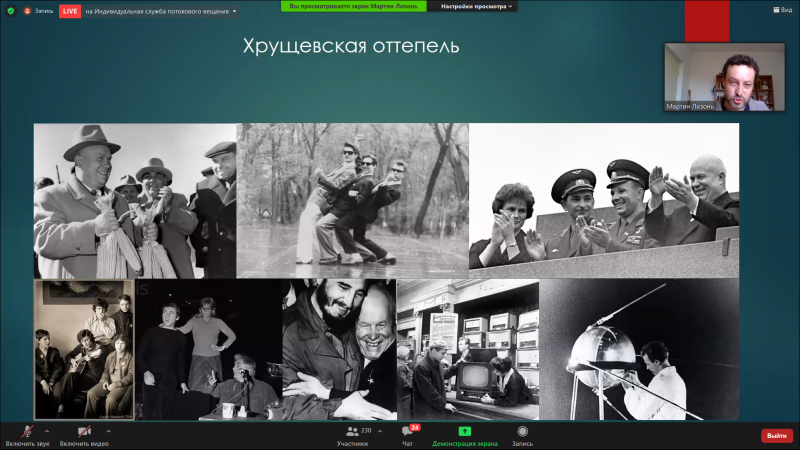Click the Запись recording indicator at top
This screenshot has width=800, height=450.
38,11
